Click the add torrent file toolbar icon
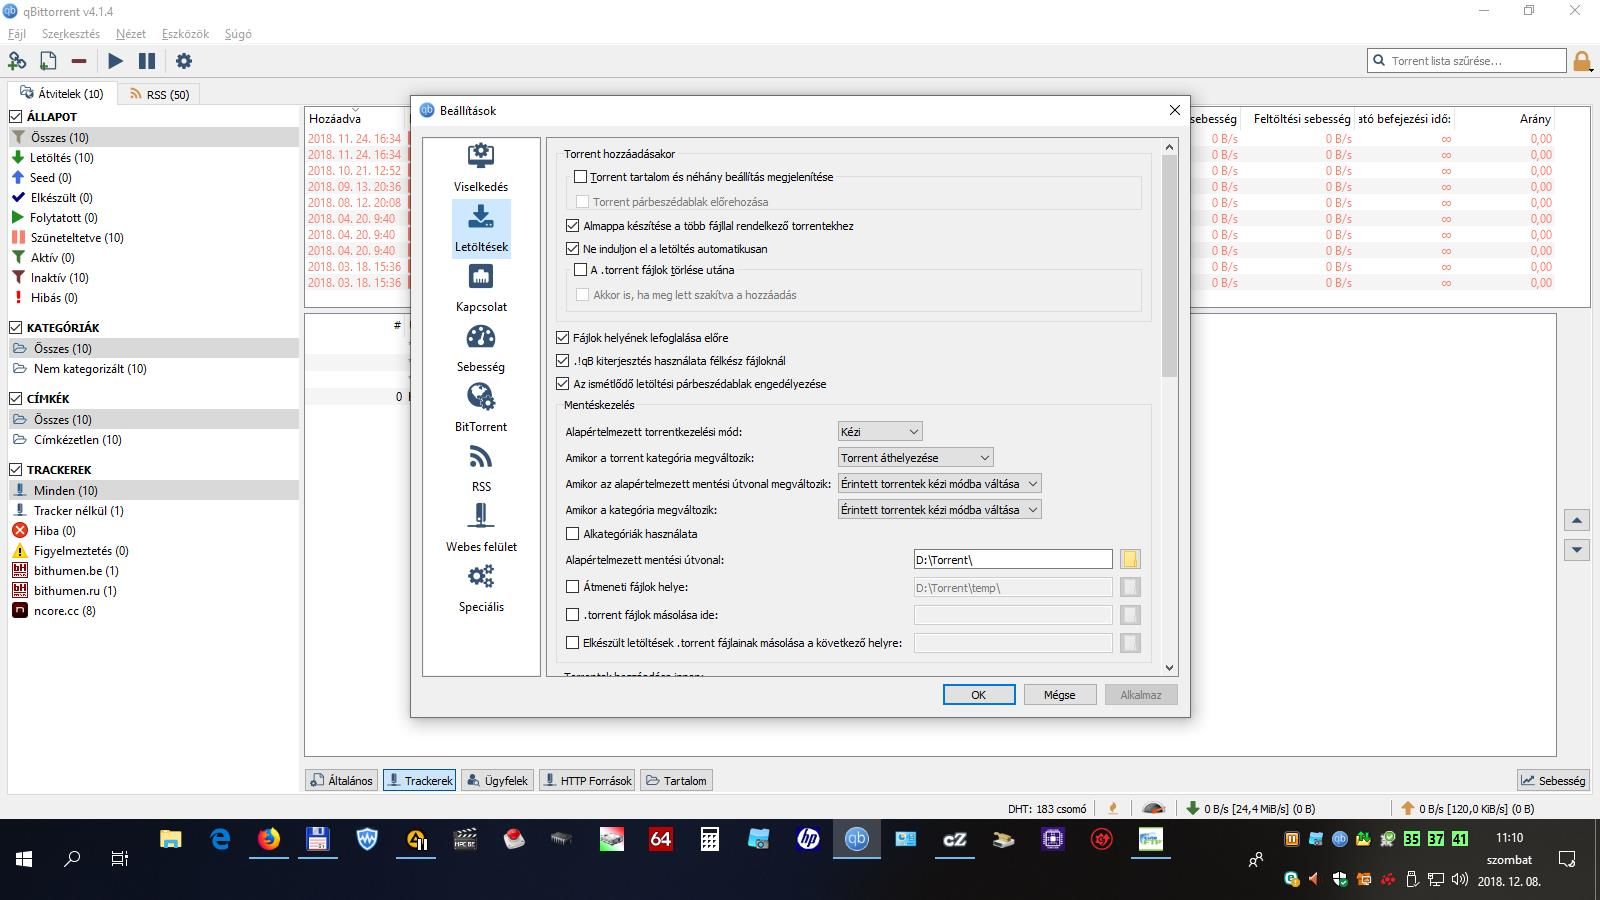This screenshot has width=1600, height=900. 48,61
